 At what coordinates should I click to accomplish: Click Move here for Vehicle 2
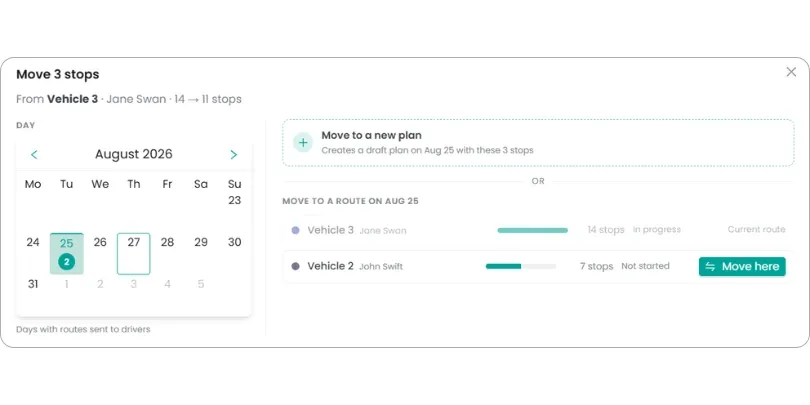(742, 267)
